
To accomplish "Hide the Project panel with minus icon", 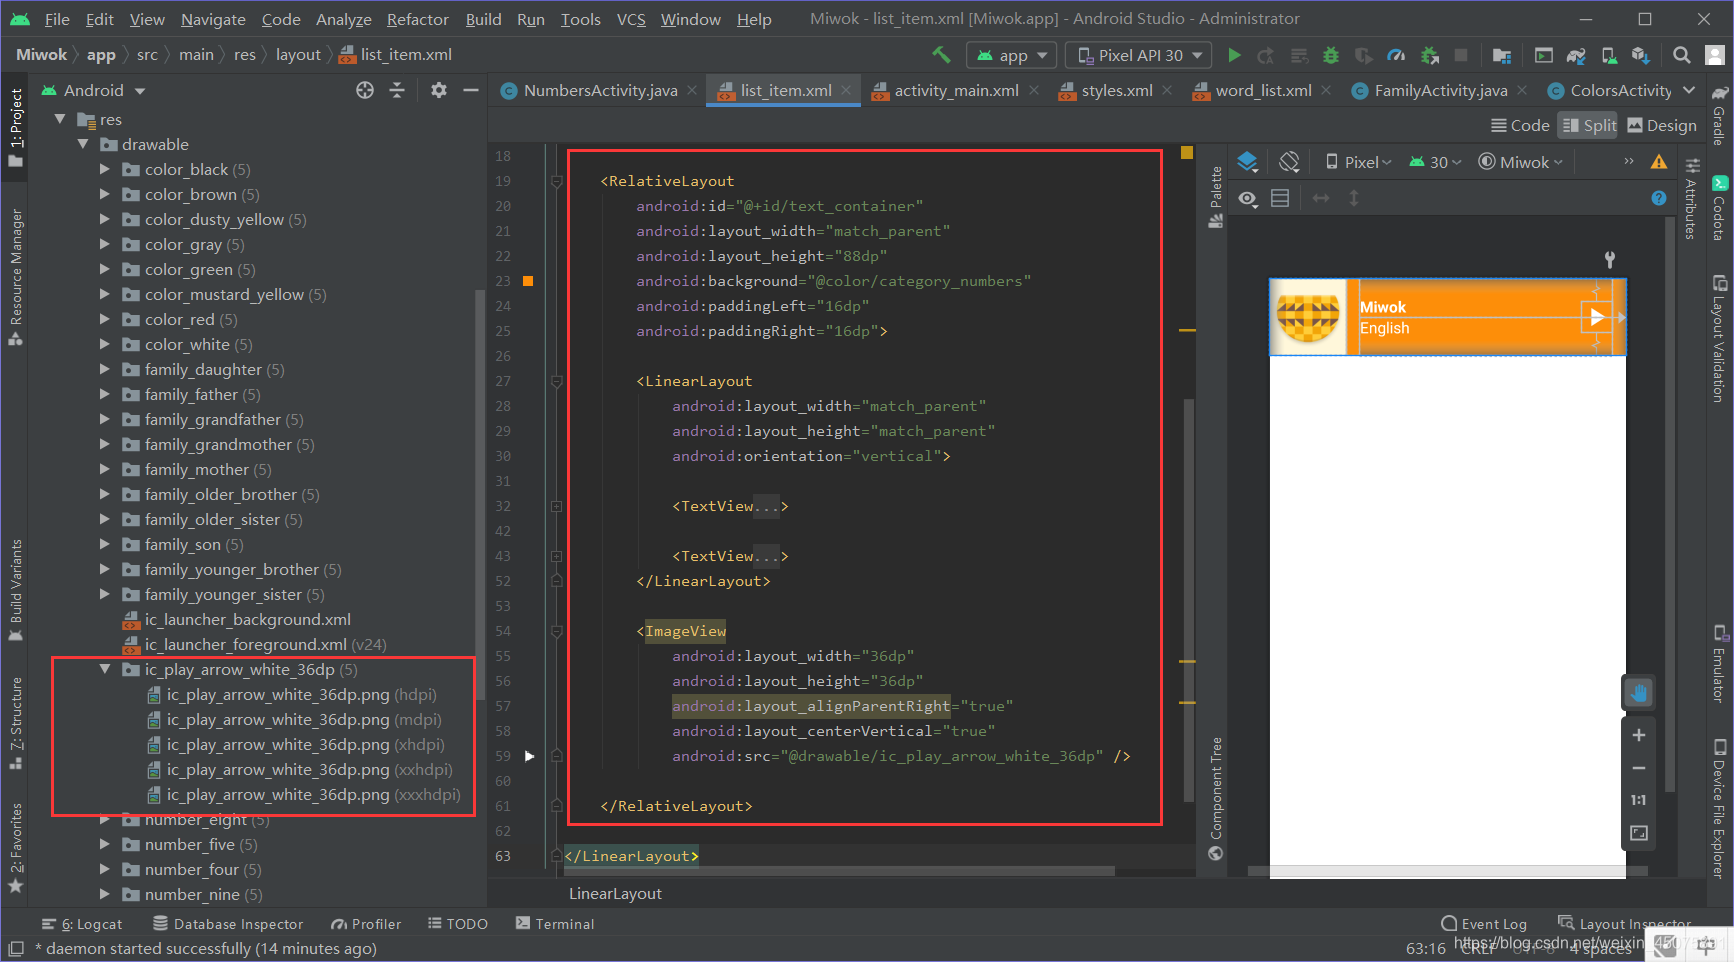I will (x=471, y=90).
